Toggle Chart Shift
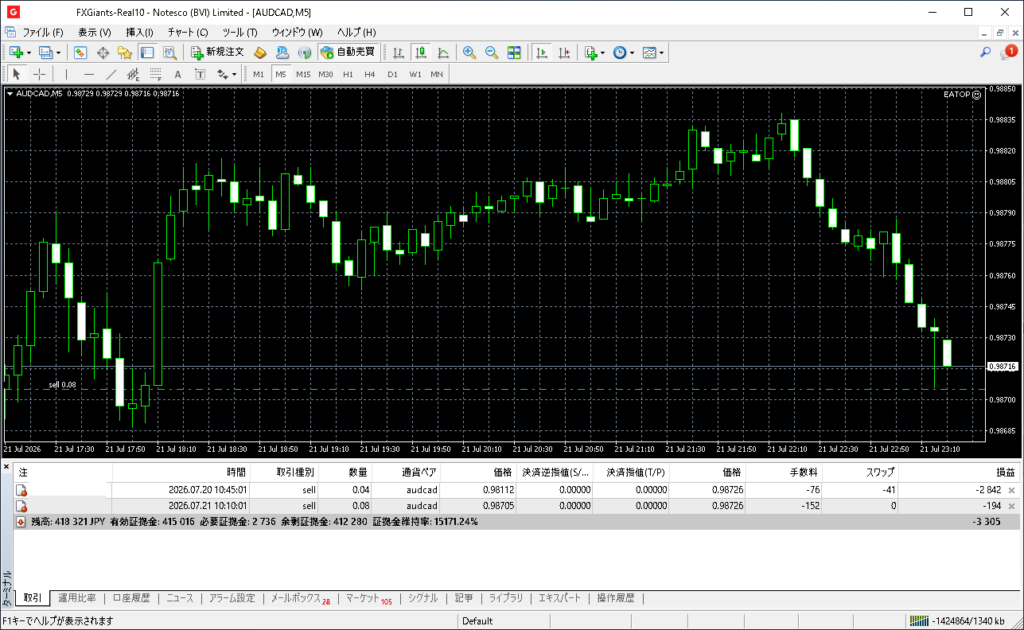The height and width of the screenshot is (630, 1024). tap(564, 53)
